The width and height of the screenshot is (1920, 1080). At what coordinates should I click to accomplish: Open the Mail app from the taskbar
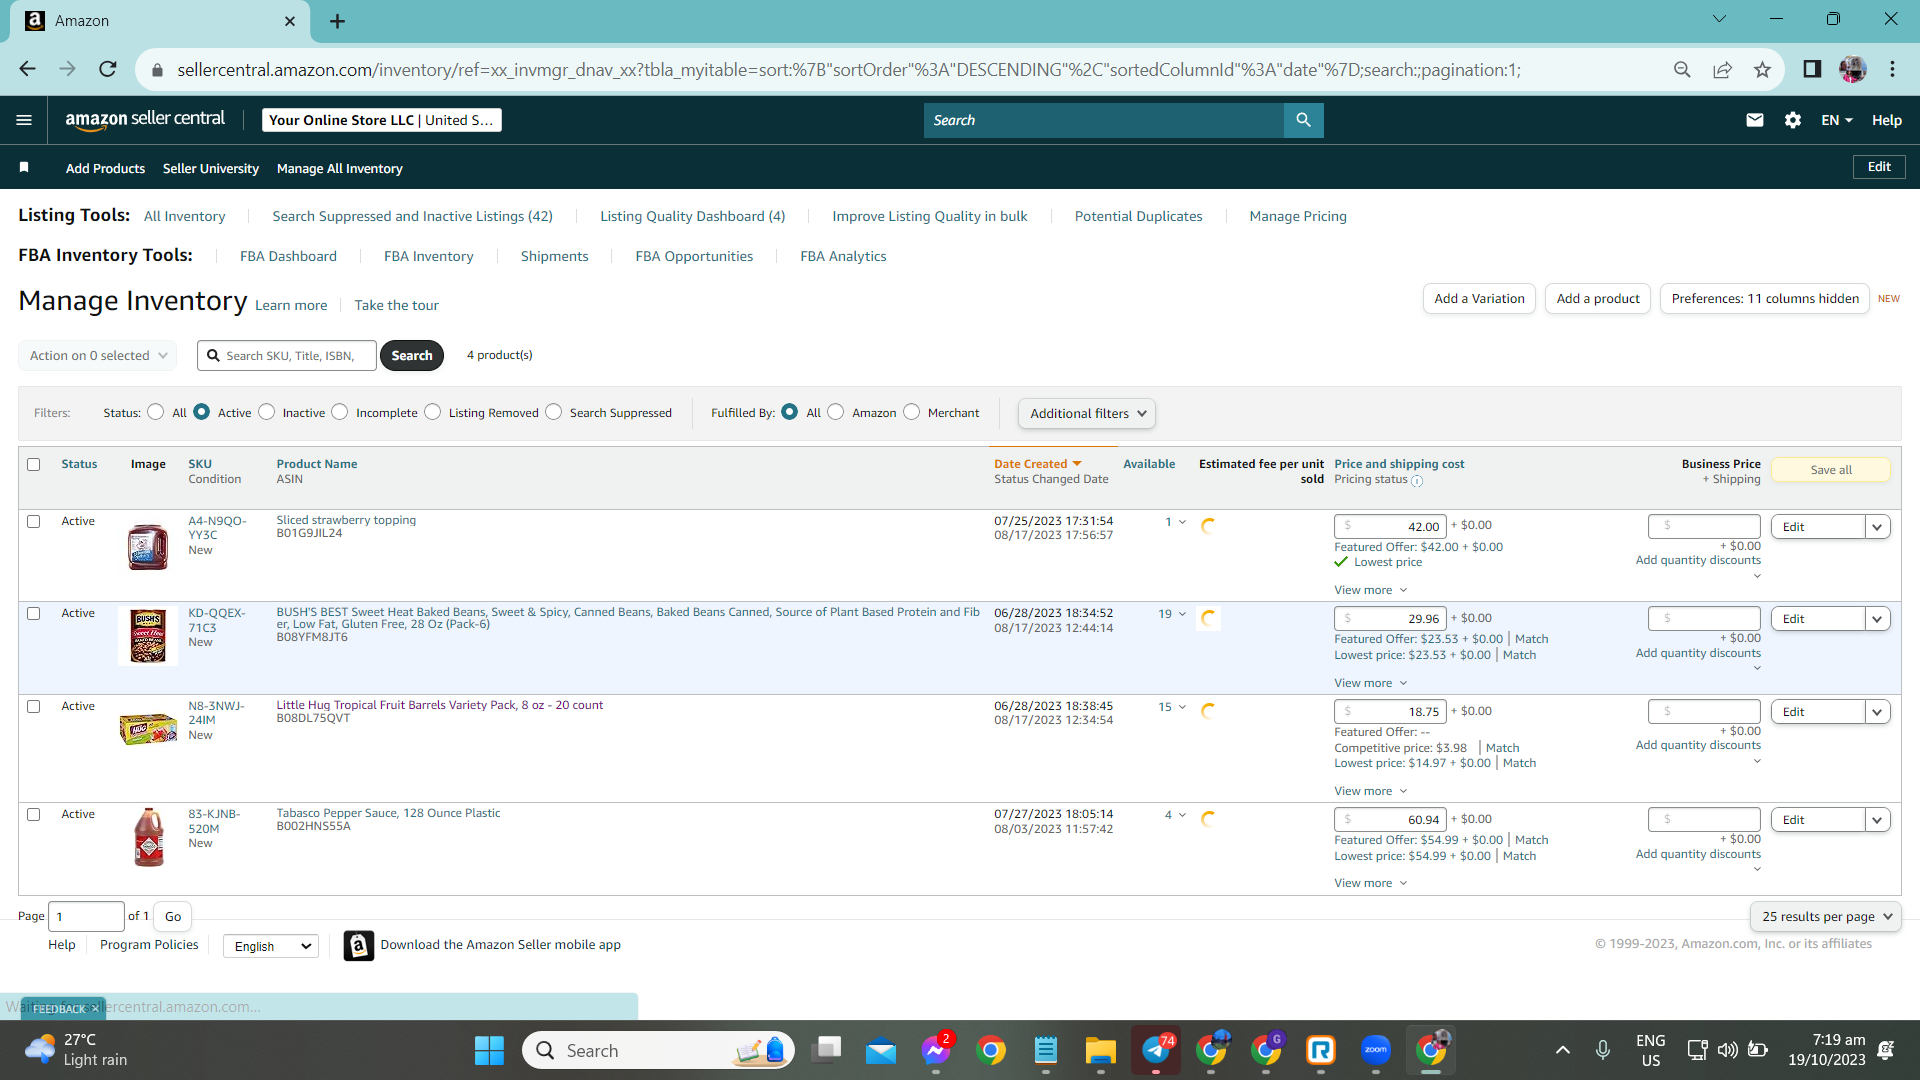(881, 1050)
